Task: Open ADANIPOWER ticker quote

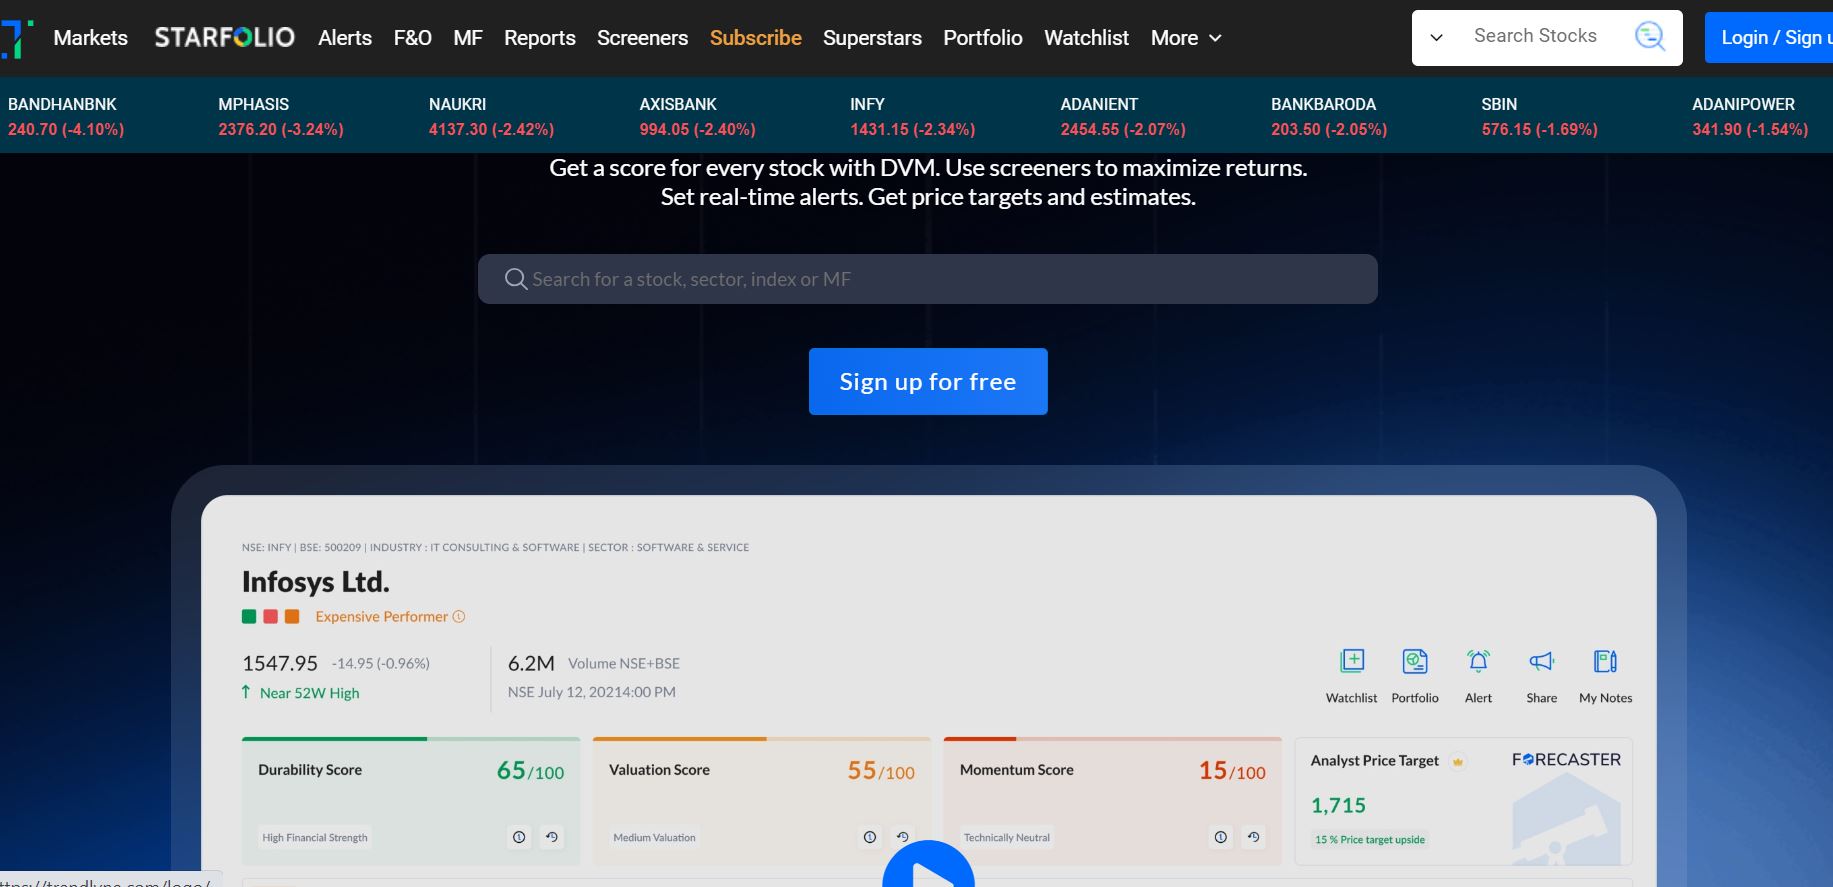Action: tap(1750, 116)
